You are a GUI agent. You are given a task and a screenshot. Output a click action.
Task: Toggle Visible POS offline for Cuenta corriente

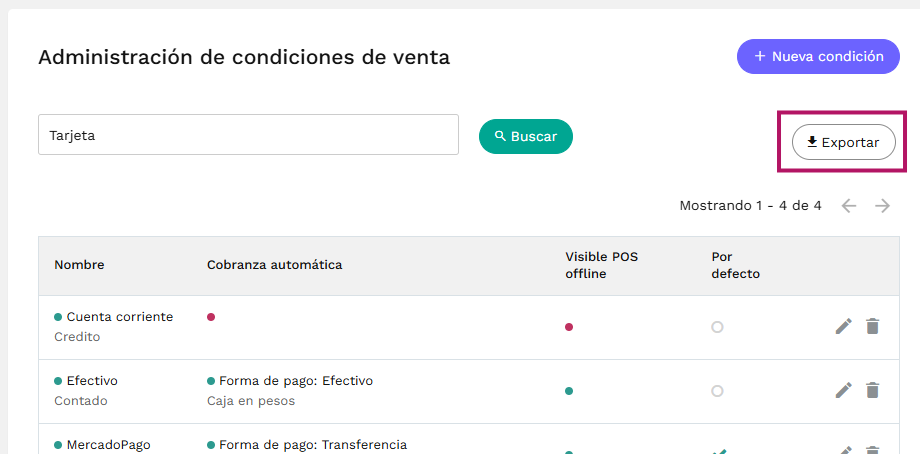[569, 327]
